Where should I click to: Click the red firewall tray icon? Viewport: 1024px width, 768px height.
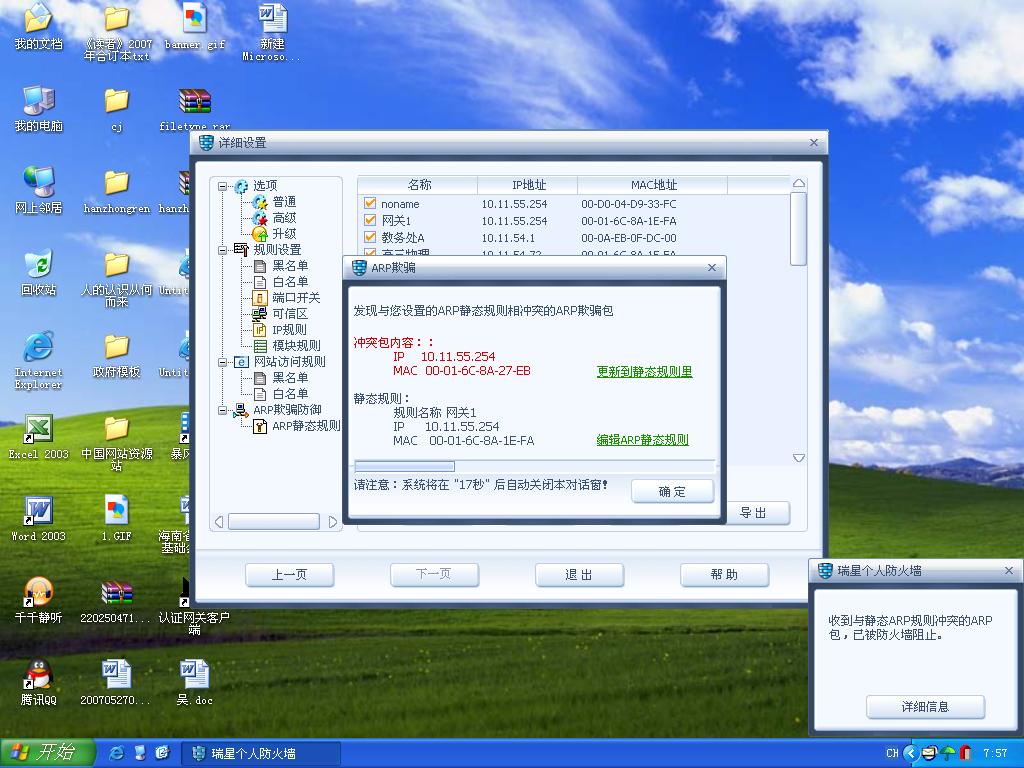coord(965,753)
